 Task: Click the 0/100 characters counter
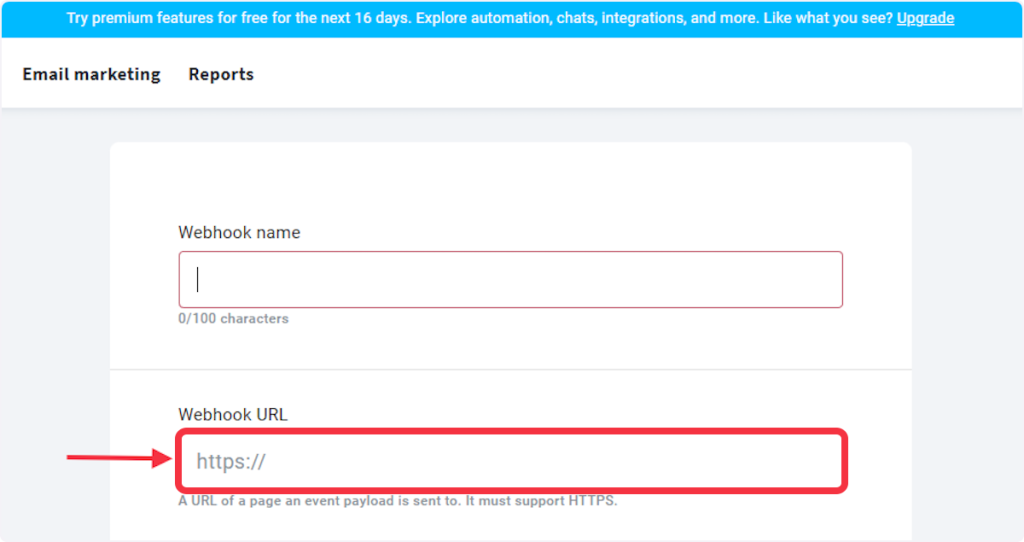233,319
